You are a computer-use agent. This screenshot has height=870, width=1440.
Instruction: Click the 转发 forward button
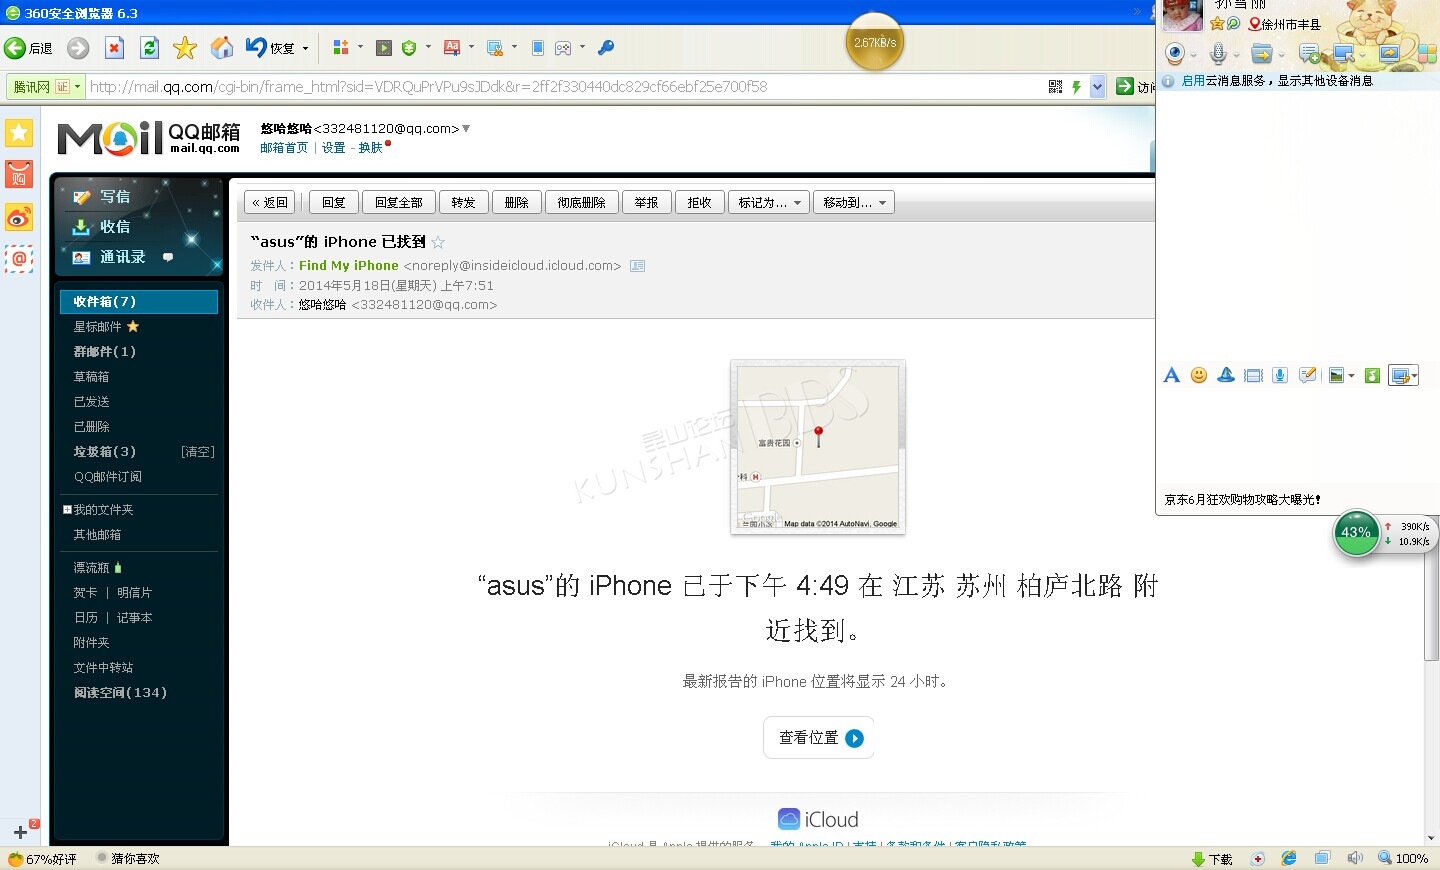[463, 202]
